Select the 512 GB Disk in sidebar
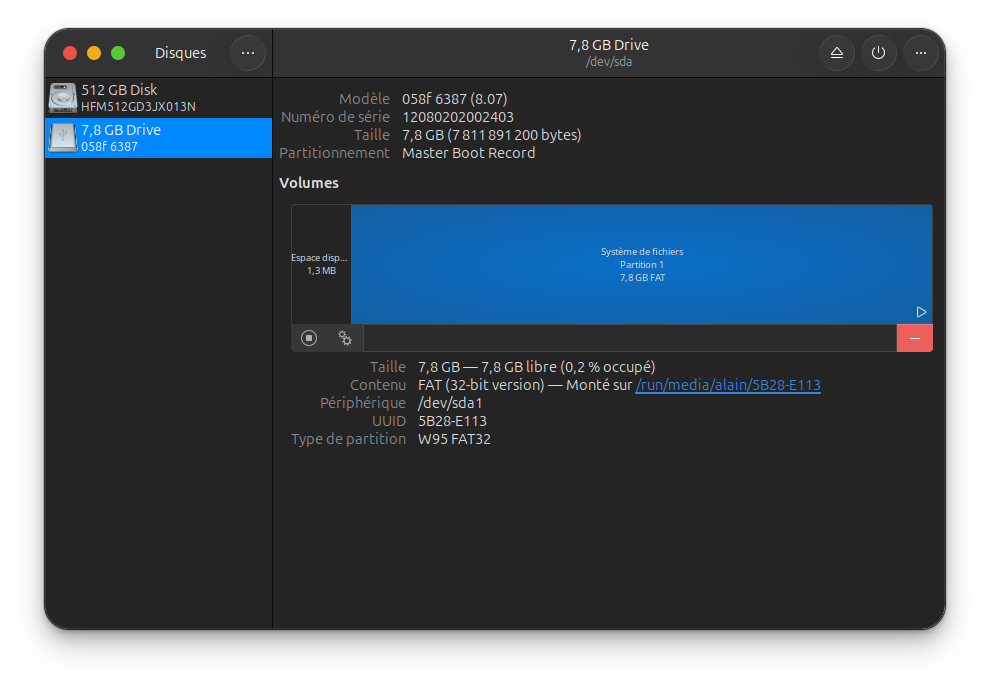990x690 pixels. tap(158, 98)
